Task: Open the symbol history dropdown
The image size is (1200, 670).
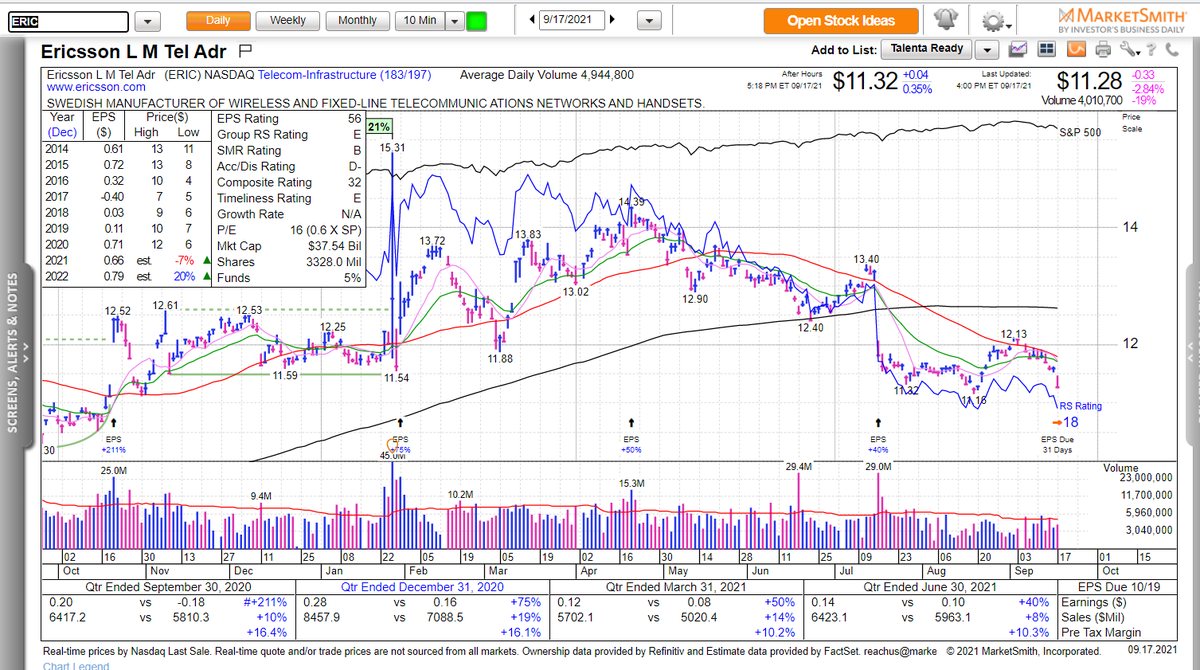Action: pyautogui.click(x=147, y=21)
